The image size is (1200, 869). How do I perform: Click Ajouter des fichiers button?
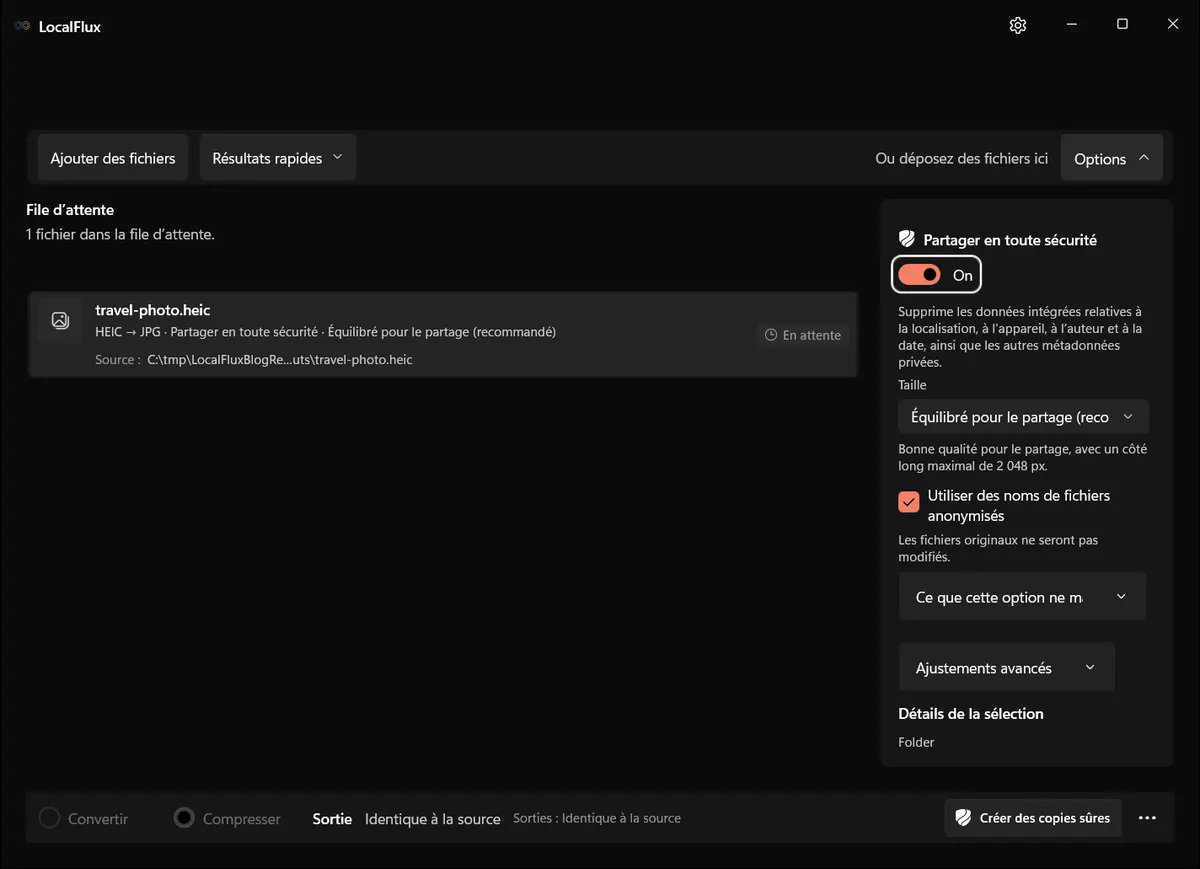(x=113, y=158)
